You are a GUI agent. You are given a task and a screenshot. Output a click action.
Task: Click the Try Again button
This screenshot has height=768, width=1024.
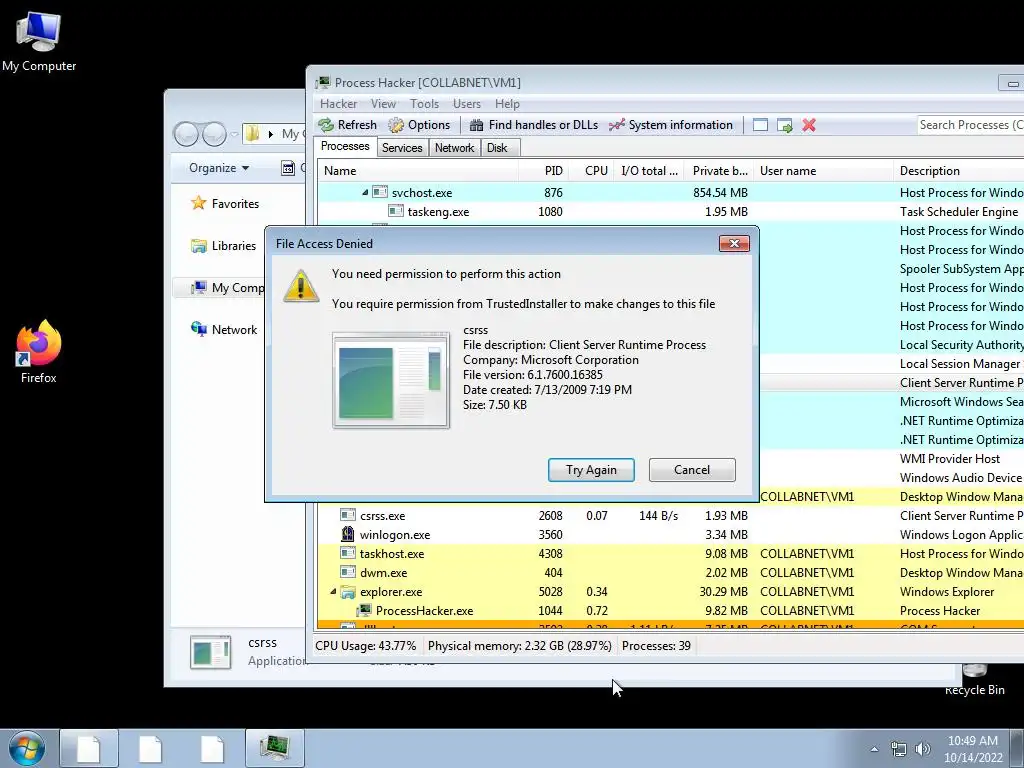point(591,470)
